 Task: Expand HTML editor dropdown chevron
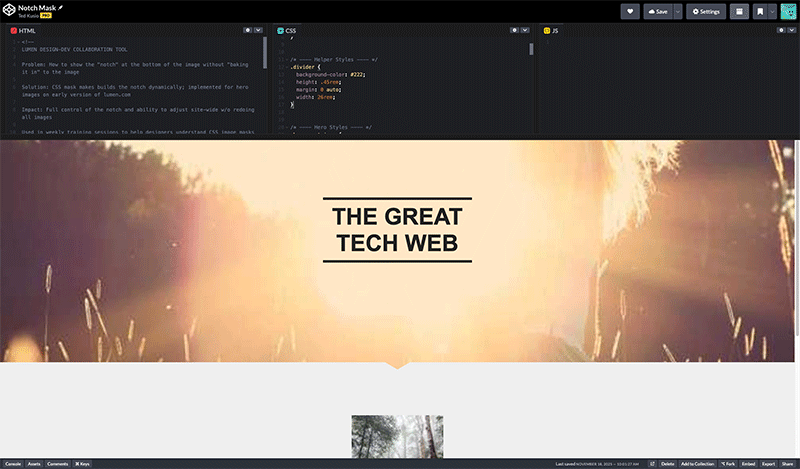point(258,30)
